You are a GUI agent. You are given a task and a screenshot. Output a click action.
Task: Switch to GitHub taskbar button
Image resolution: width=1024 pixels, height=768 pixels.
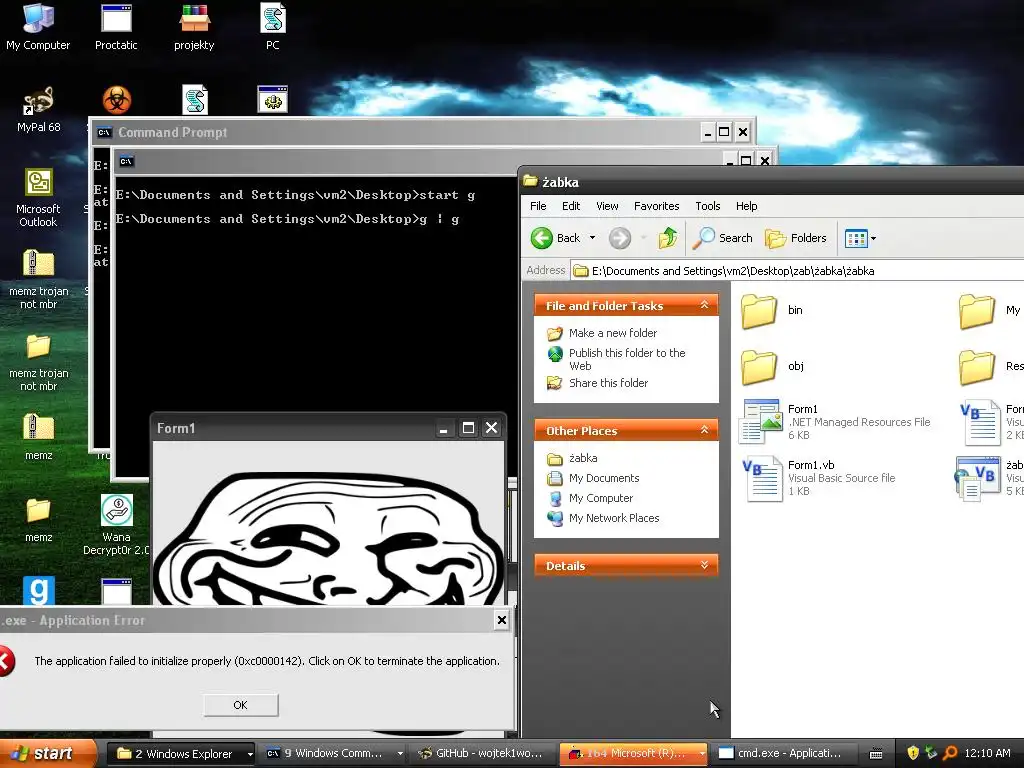tap(483, 754)
